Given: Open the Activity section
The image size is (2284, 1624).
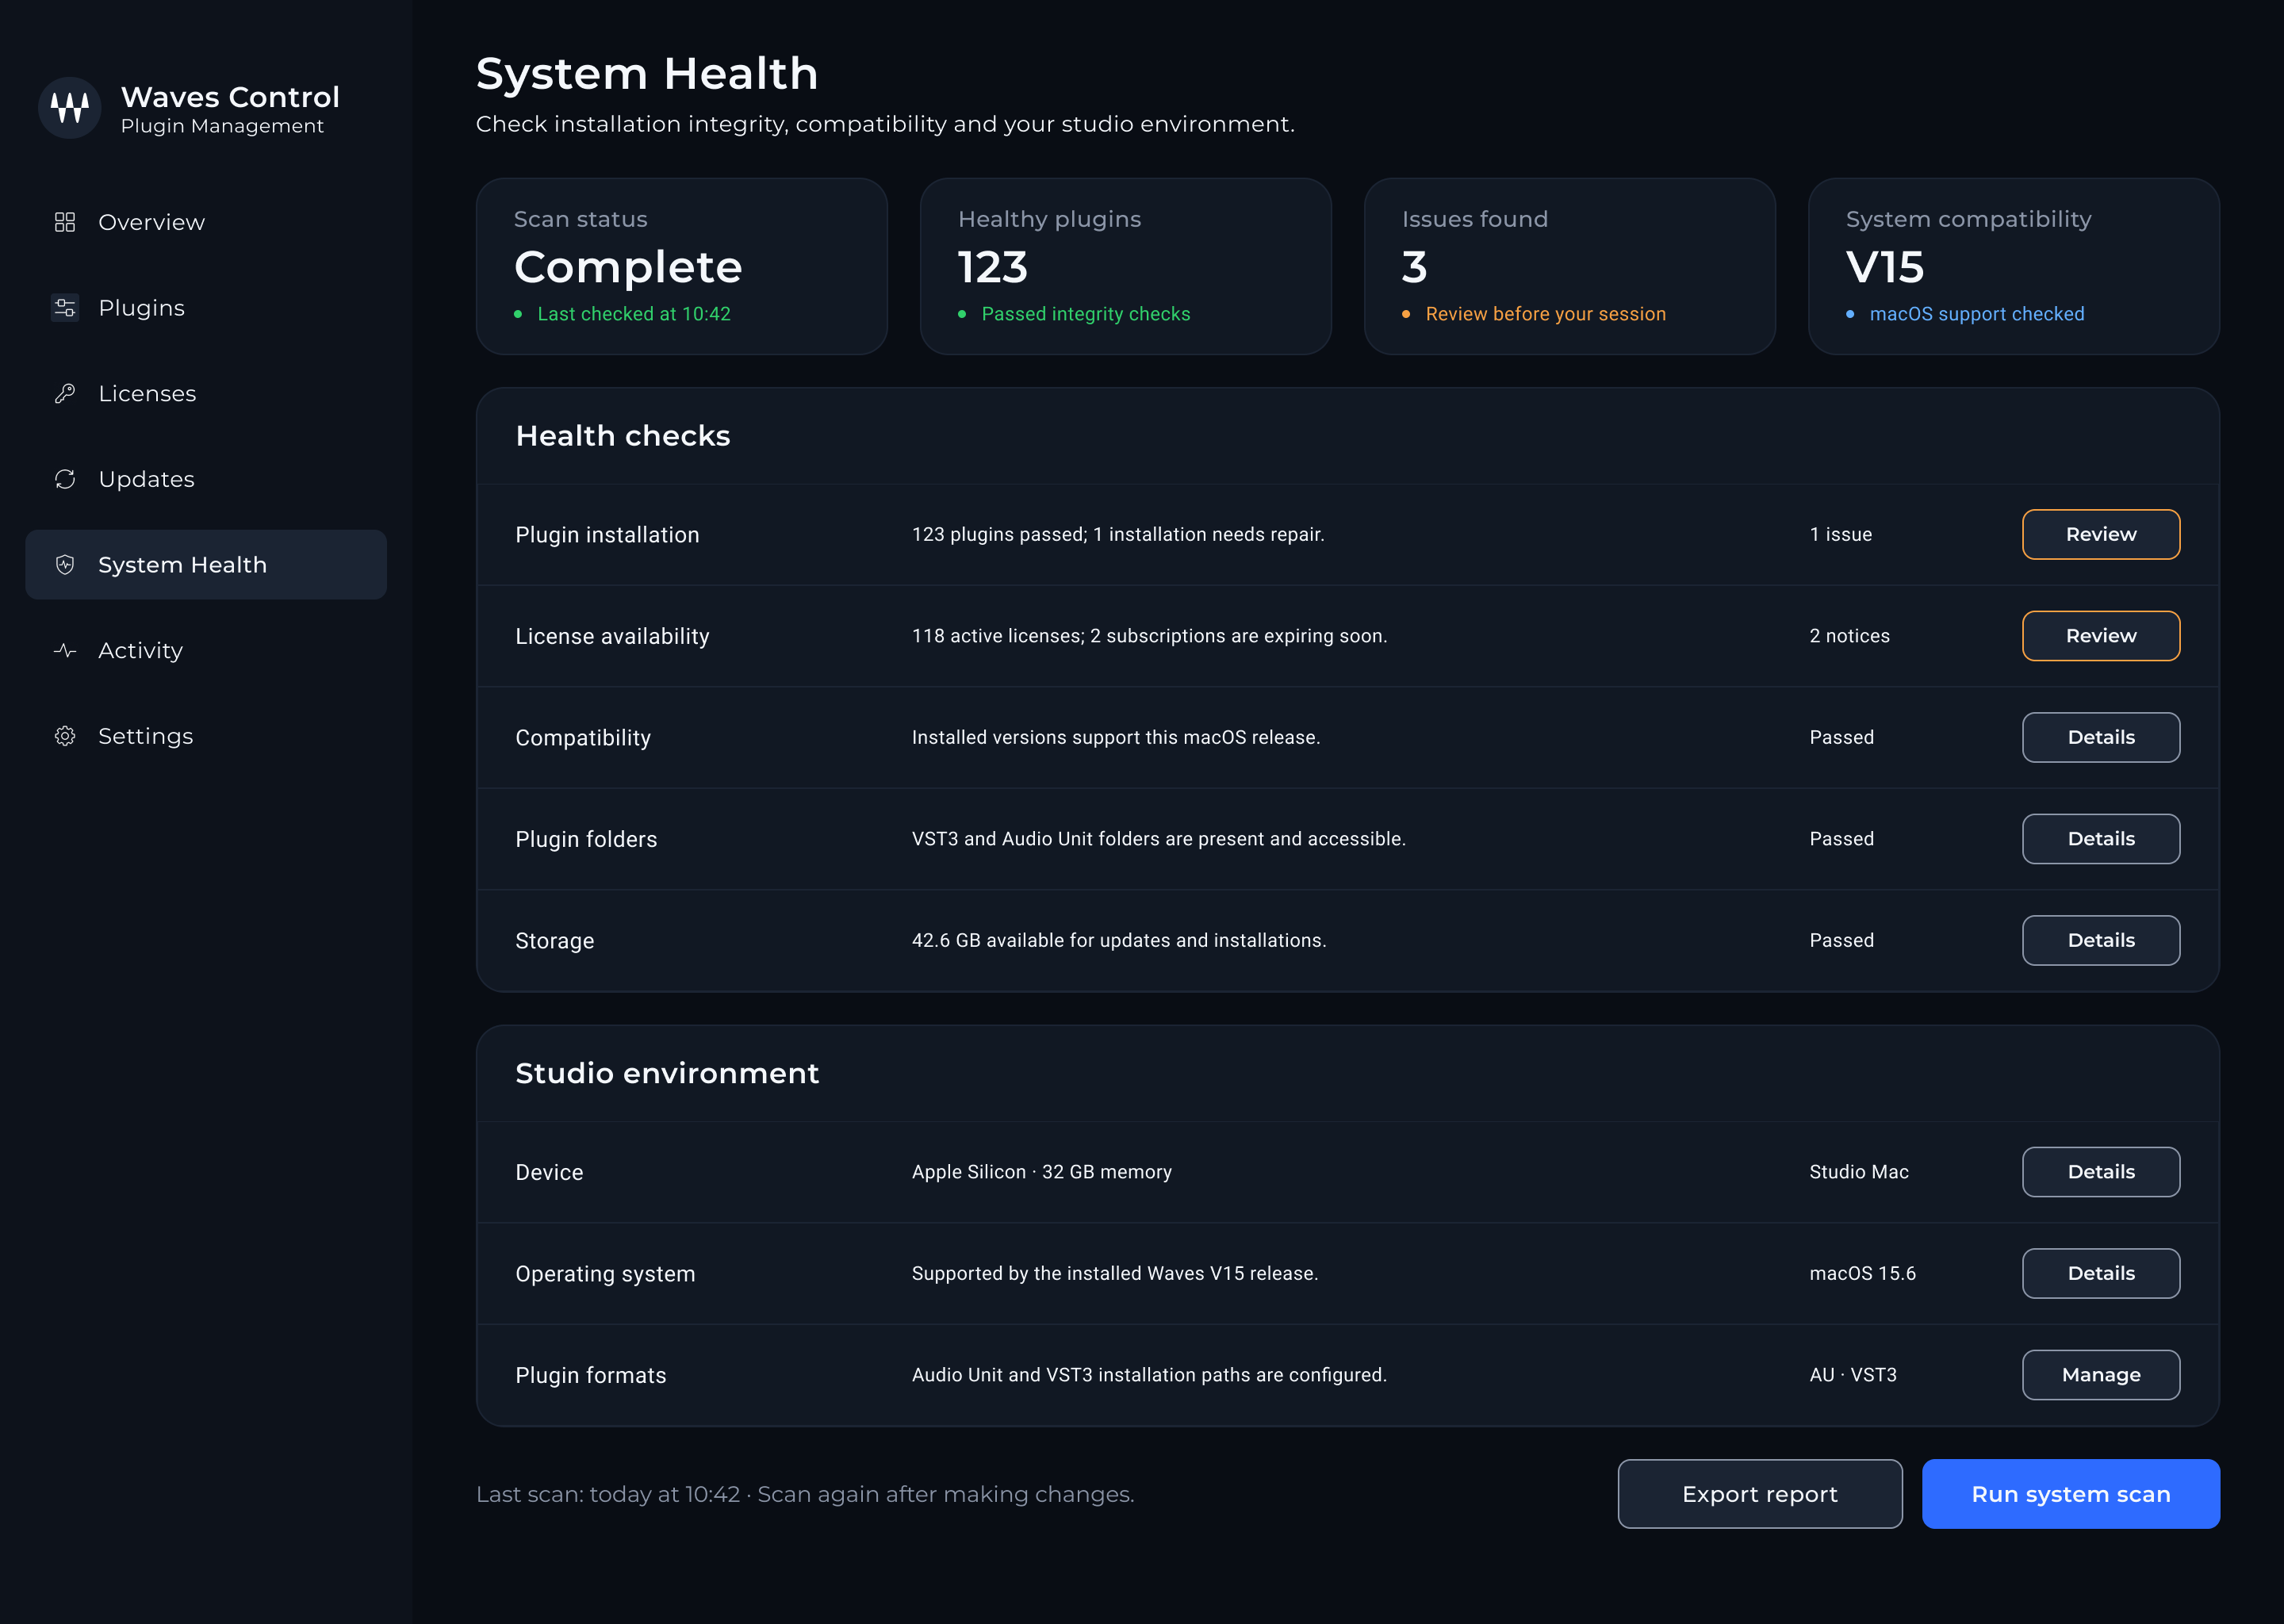Looking at the screenshot, I should pos(206,651).
